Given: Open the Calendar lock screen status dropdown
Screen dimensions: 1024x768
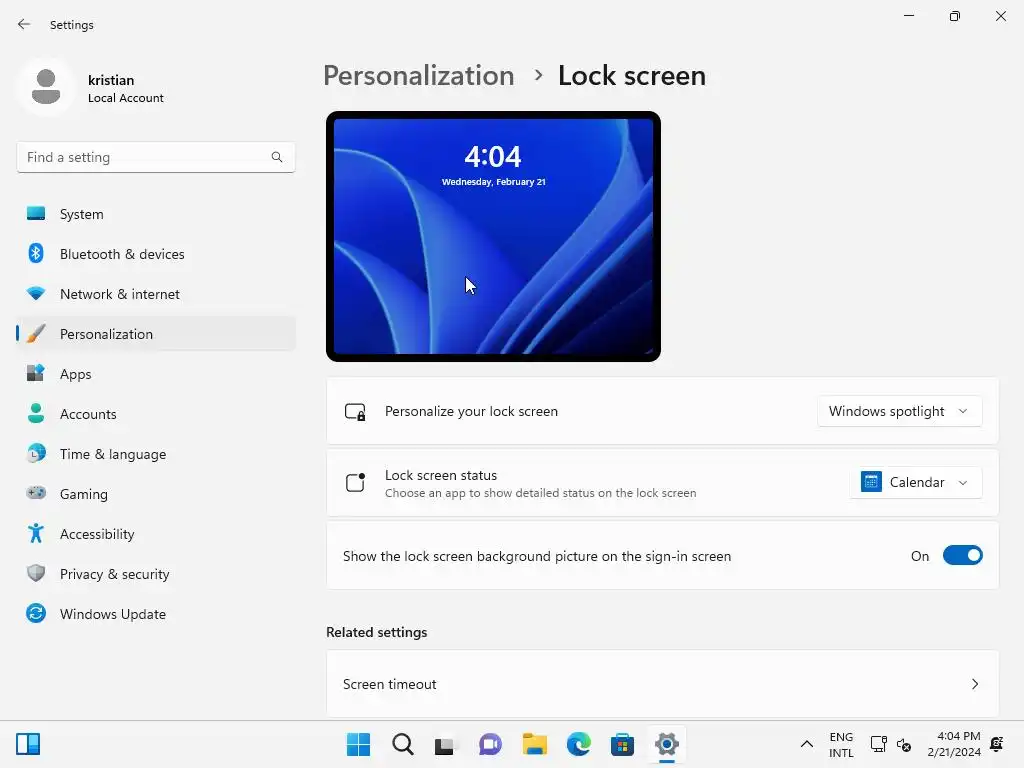Looking at the screenshot, I should [916, 483].
